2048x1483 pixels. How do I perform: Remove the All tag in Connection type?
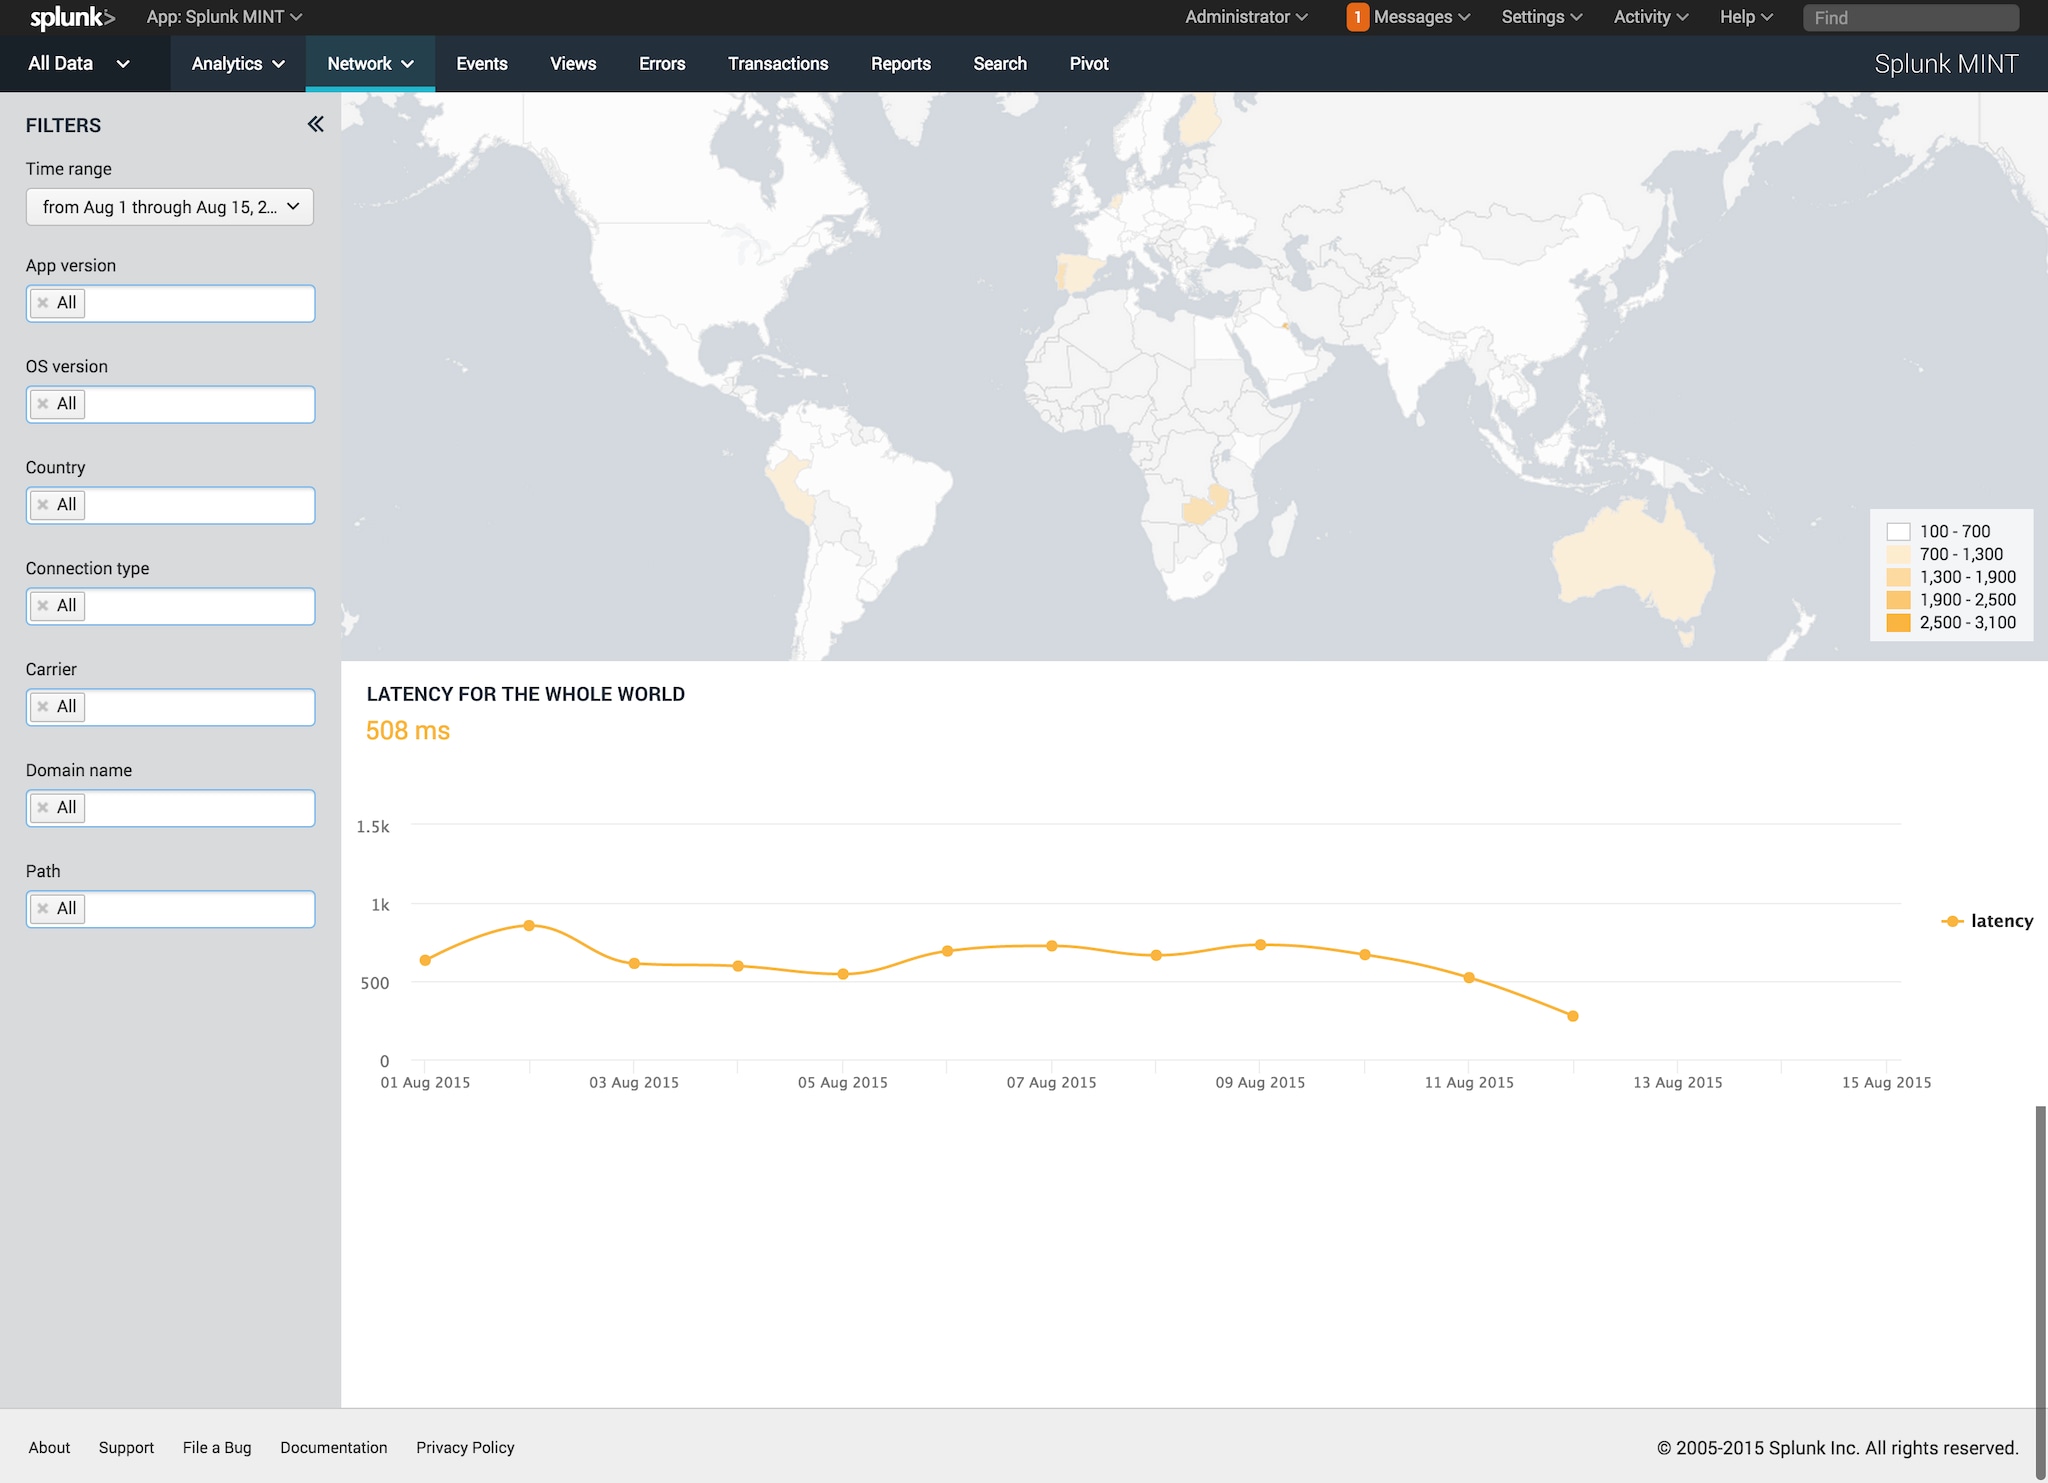[43, 606]
